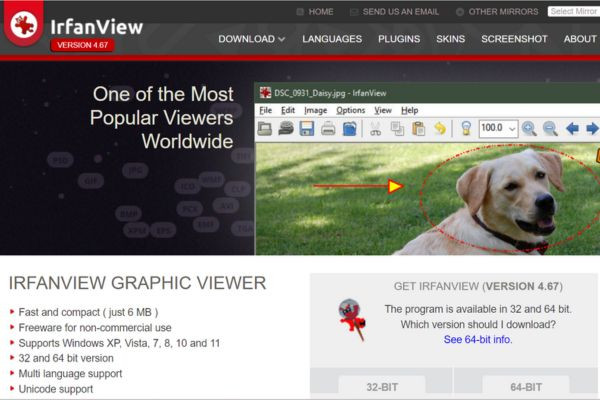Image resolution: width=600 pixels, height=400 pixels.
Task: Click 'Freeware for non-commercial use' text
Action: [95, 328]
